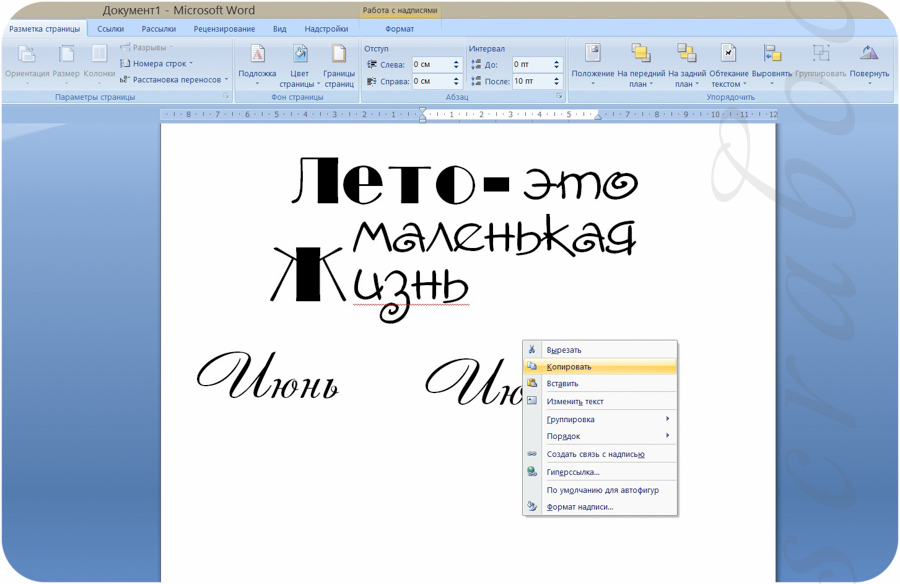Expand the Порядок submenu in context menu
This screenshot has width=900, height=584.
click(600, 436)
